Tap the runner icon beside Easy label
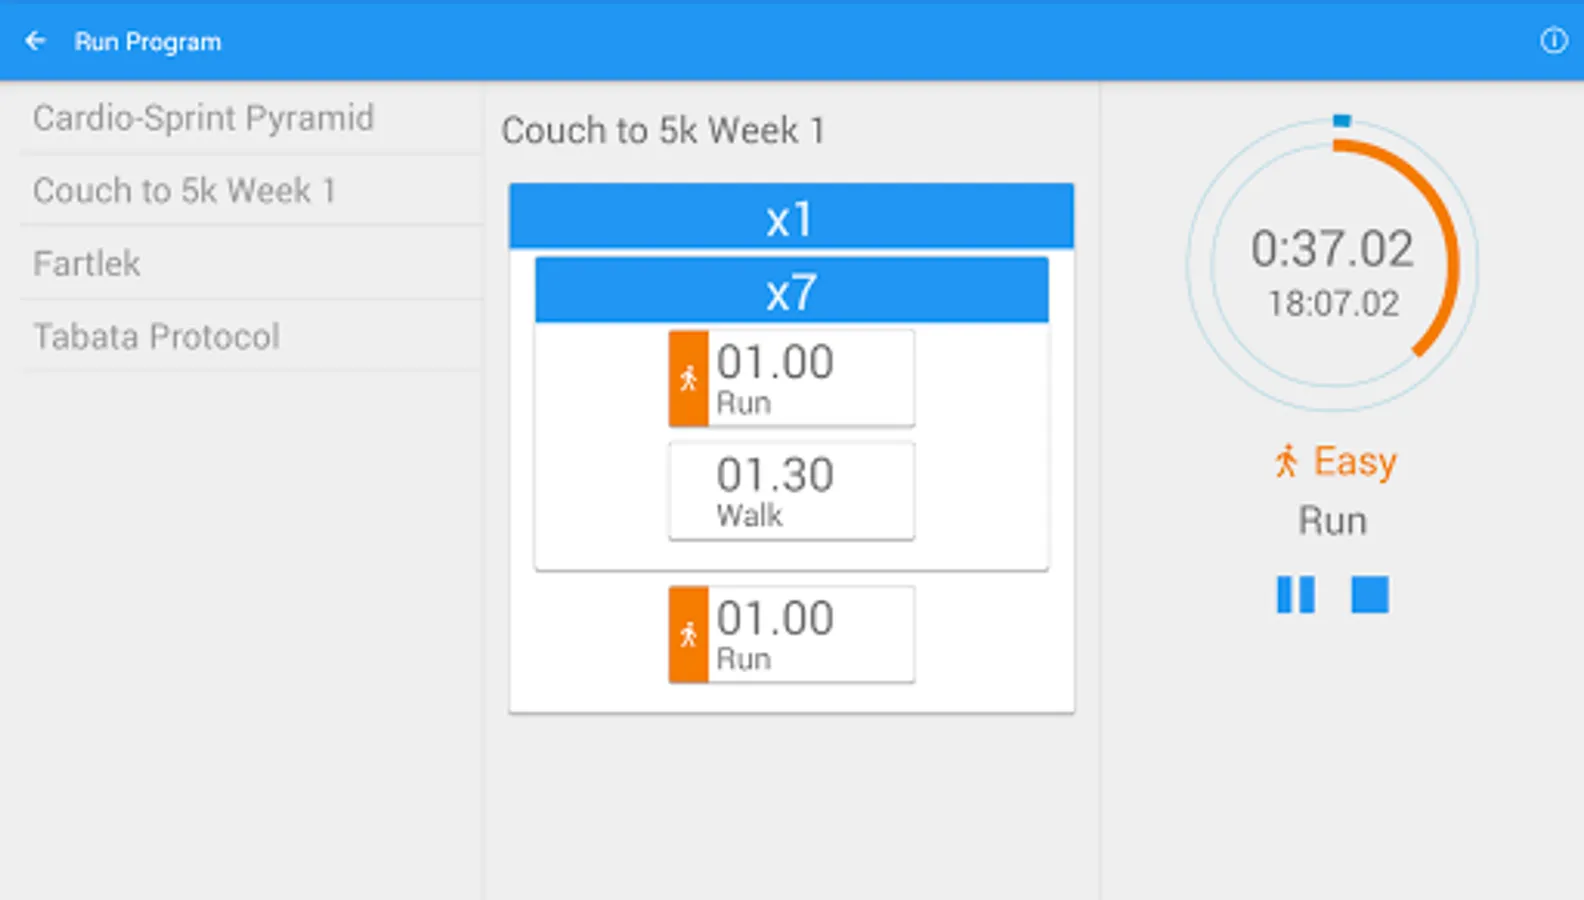The height and width of the screenshot is (900, 1584). (1286, 462)
